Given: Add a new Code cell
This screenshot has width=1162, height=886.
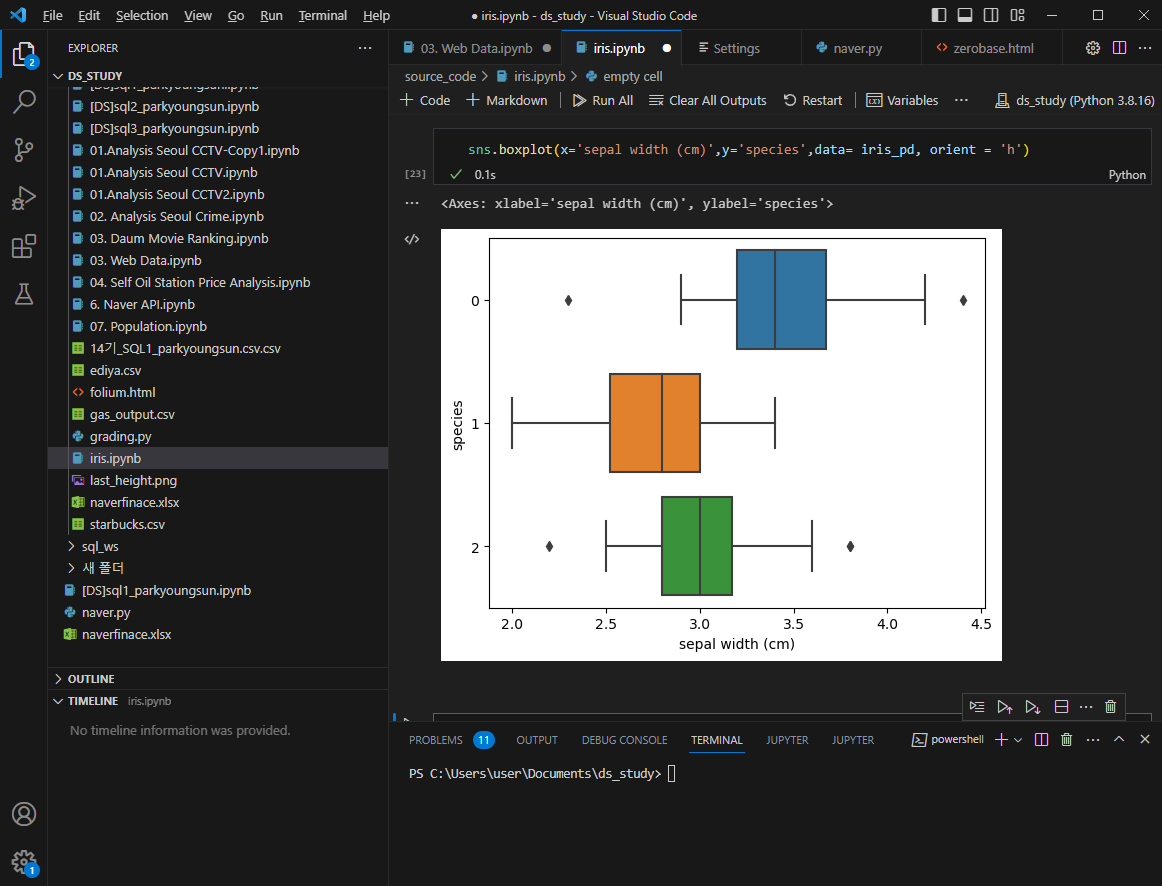Looking at the screenshot, I should tap(425, 100).
